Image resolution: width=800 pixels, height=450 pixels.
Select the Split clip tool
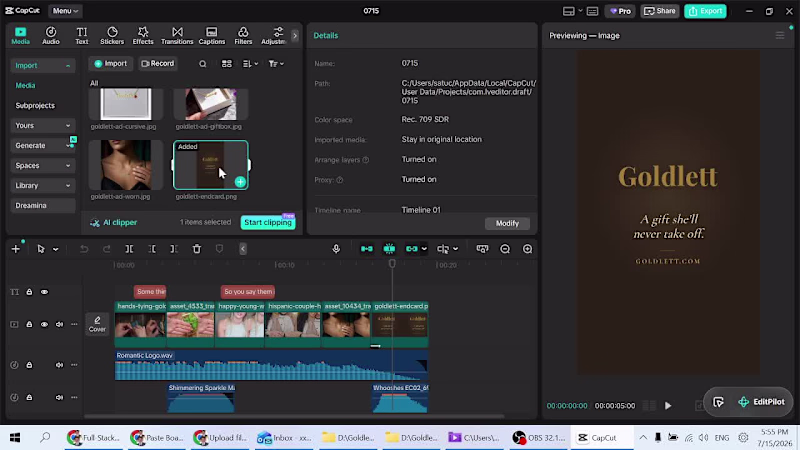[x=129, y=249]
